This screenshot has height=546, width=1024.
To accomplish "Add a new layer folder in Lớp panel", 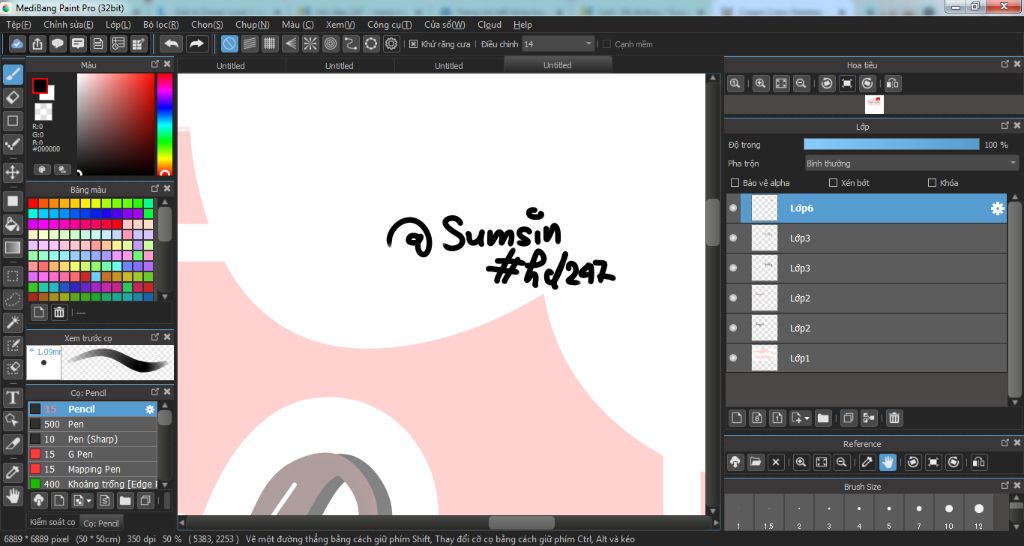I will 823,418.
